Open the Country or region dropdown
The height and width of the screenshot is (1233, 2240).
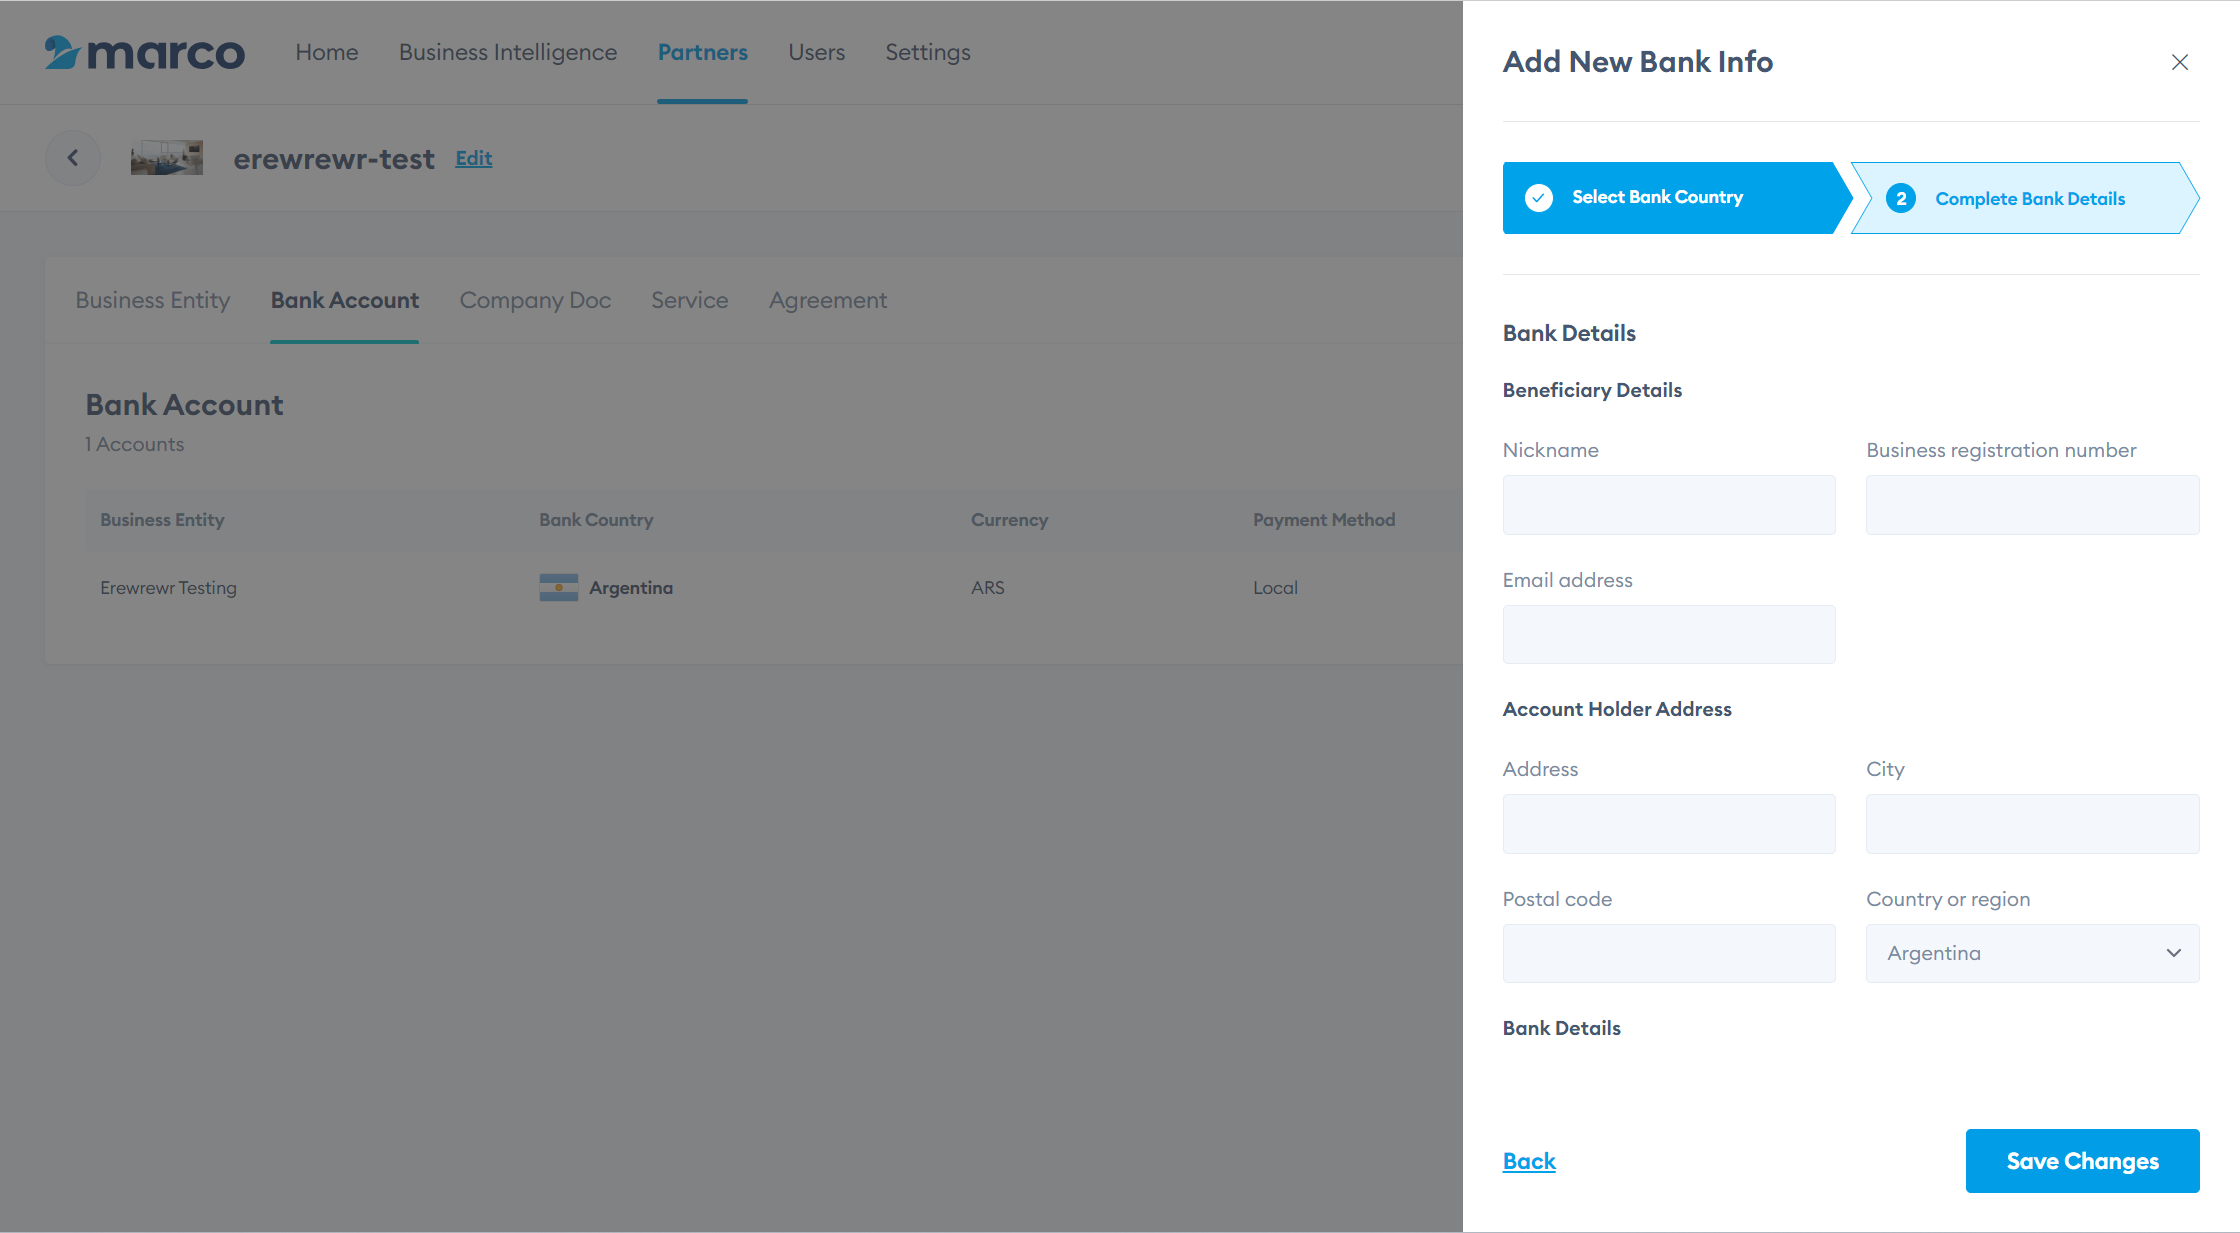(2031, 953)
